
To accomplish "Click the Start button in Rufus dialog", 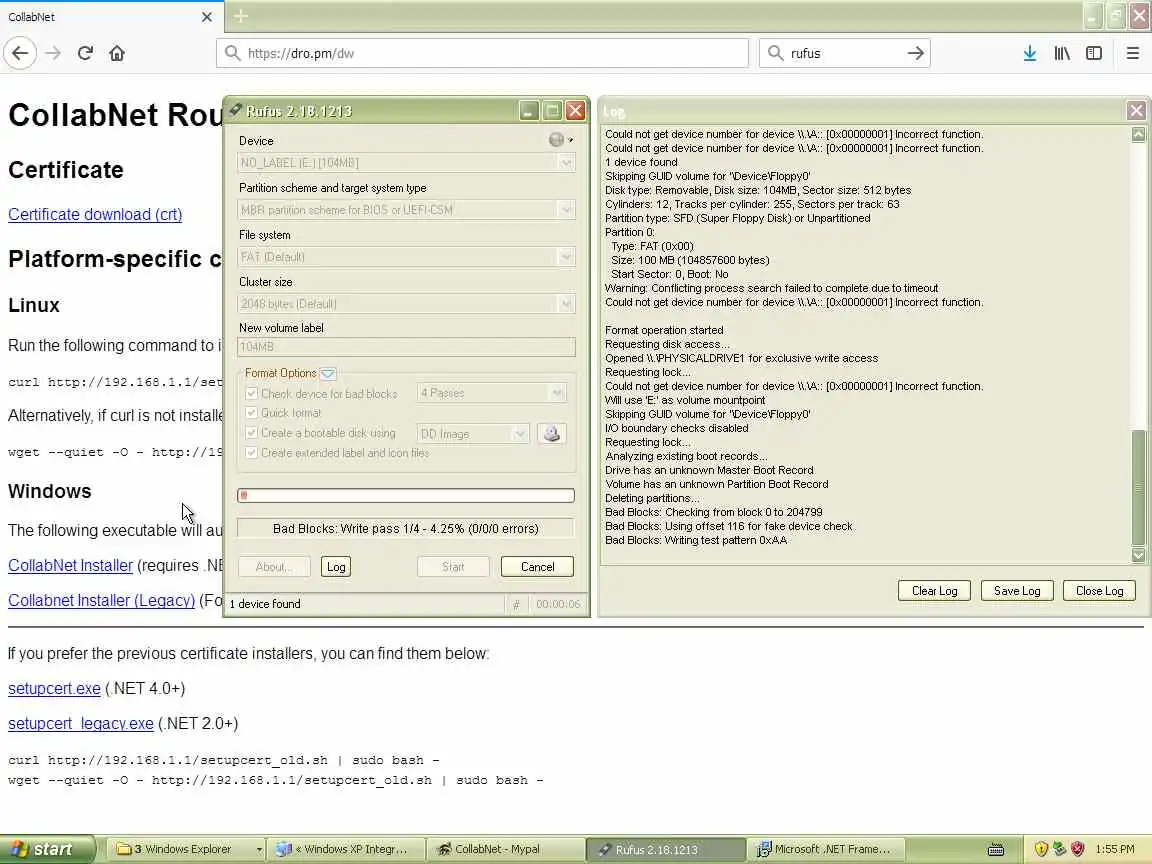I will [453, 566].
